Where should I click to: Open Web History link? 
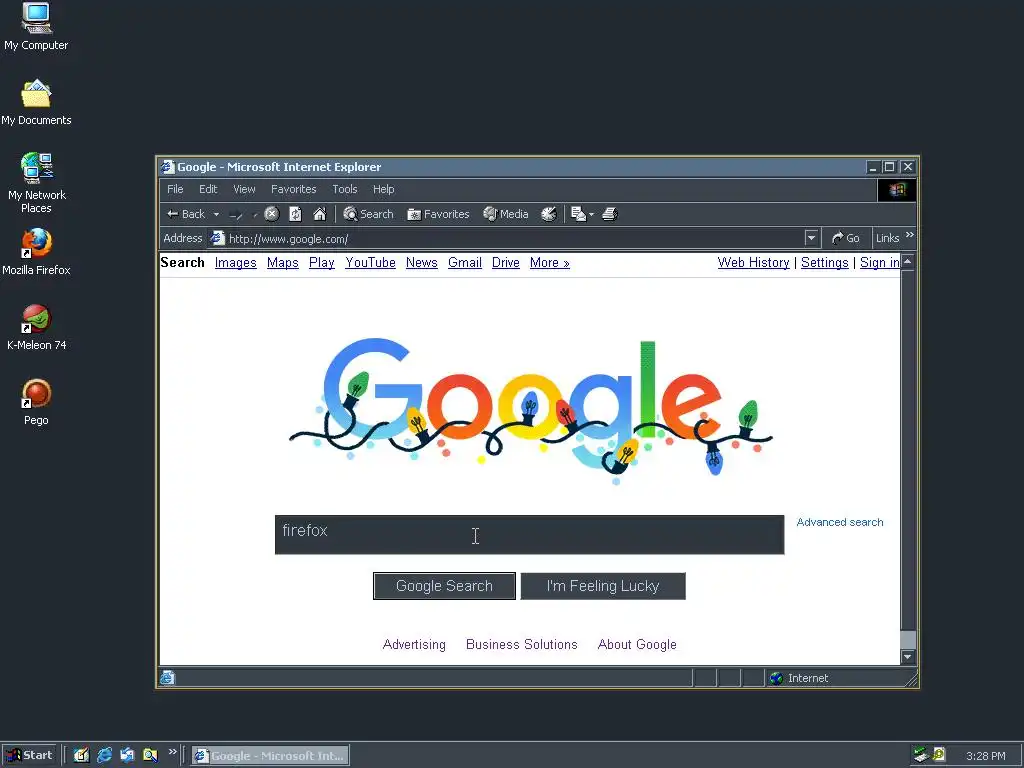[x=754, y=263]
